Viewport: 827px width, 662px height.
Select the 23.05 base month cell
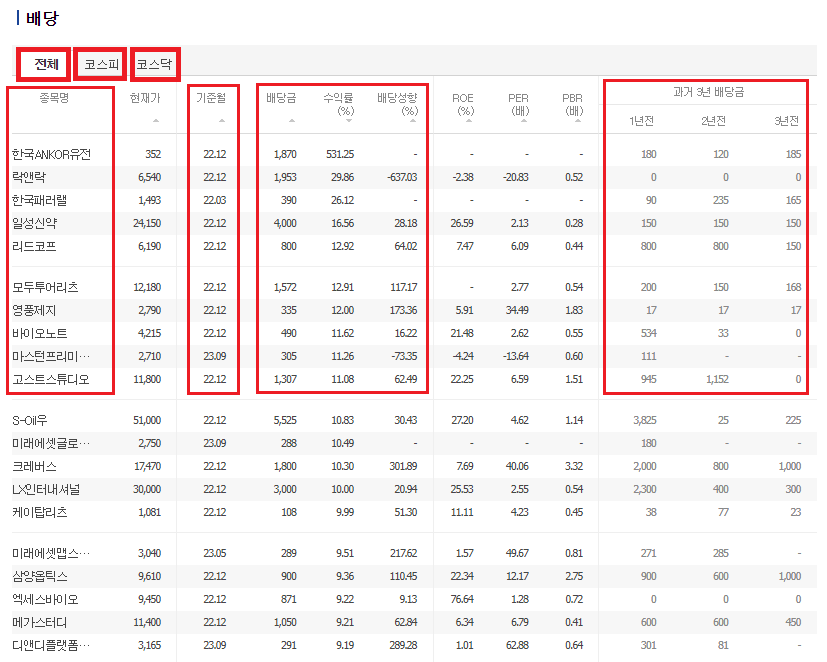pyautogui.click(x=215, y=553)
